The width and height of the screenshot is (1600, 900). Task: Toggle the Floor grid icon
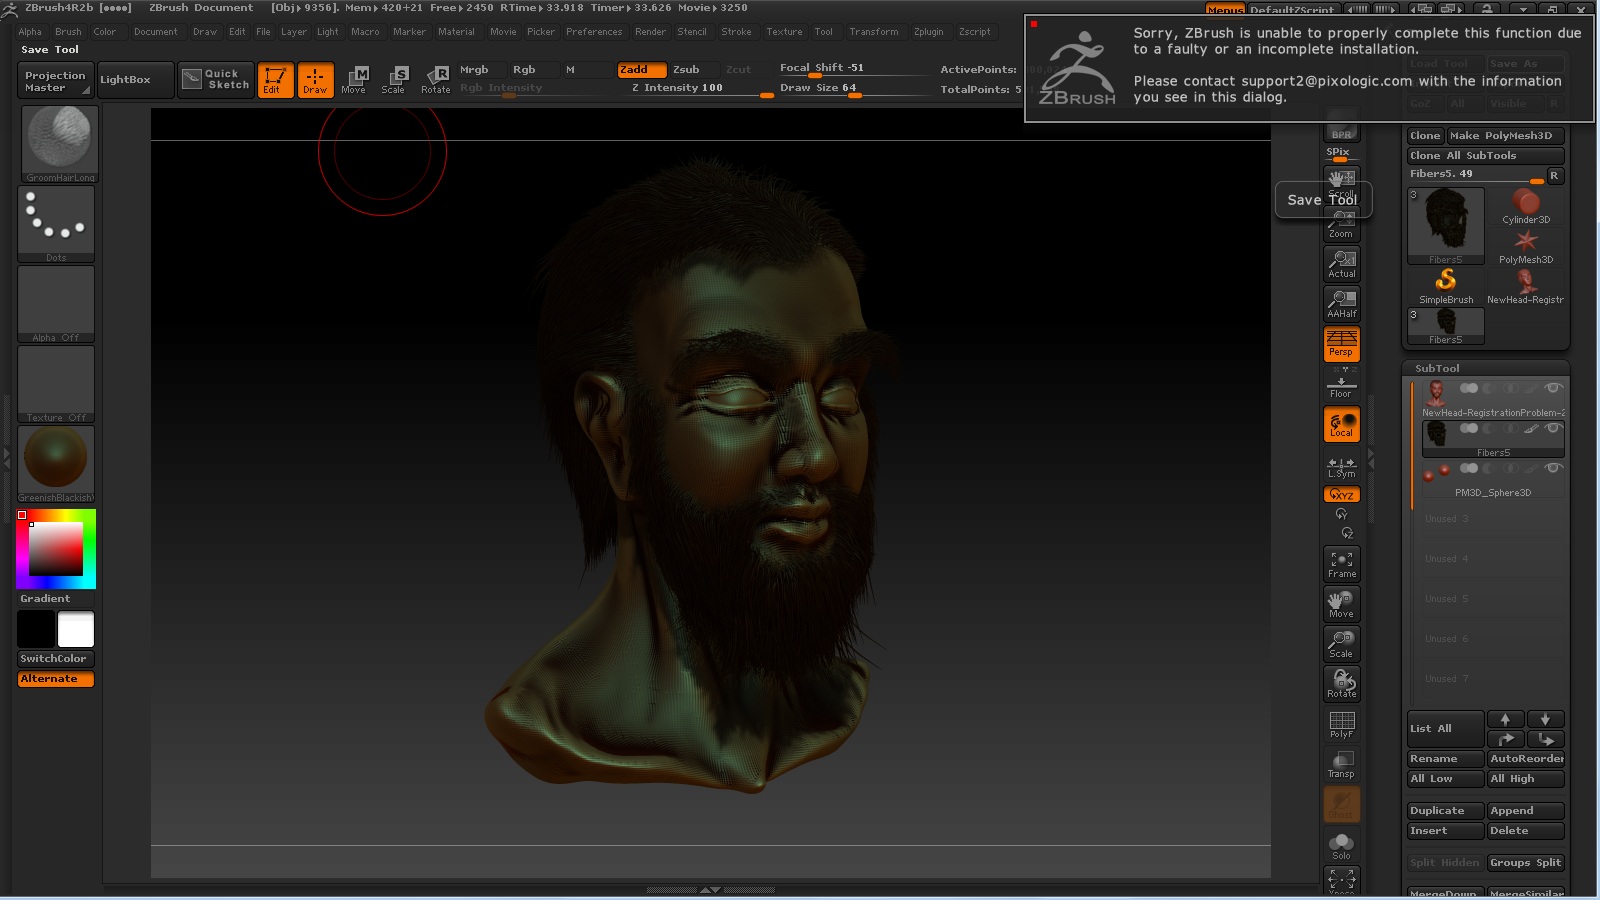[1341, 385]
